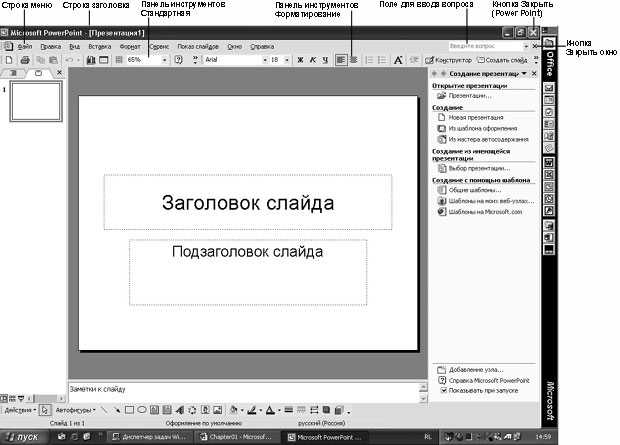Image resolution: width=620 pixels, height=445 pixels.
Task: Click the Dash Style icon
Action: [301, 410]
